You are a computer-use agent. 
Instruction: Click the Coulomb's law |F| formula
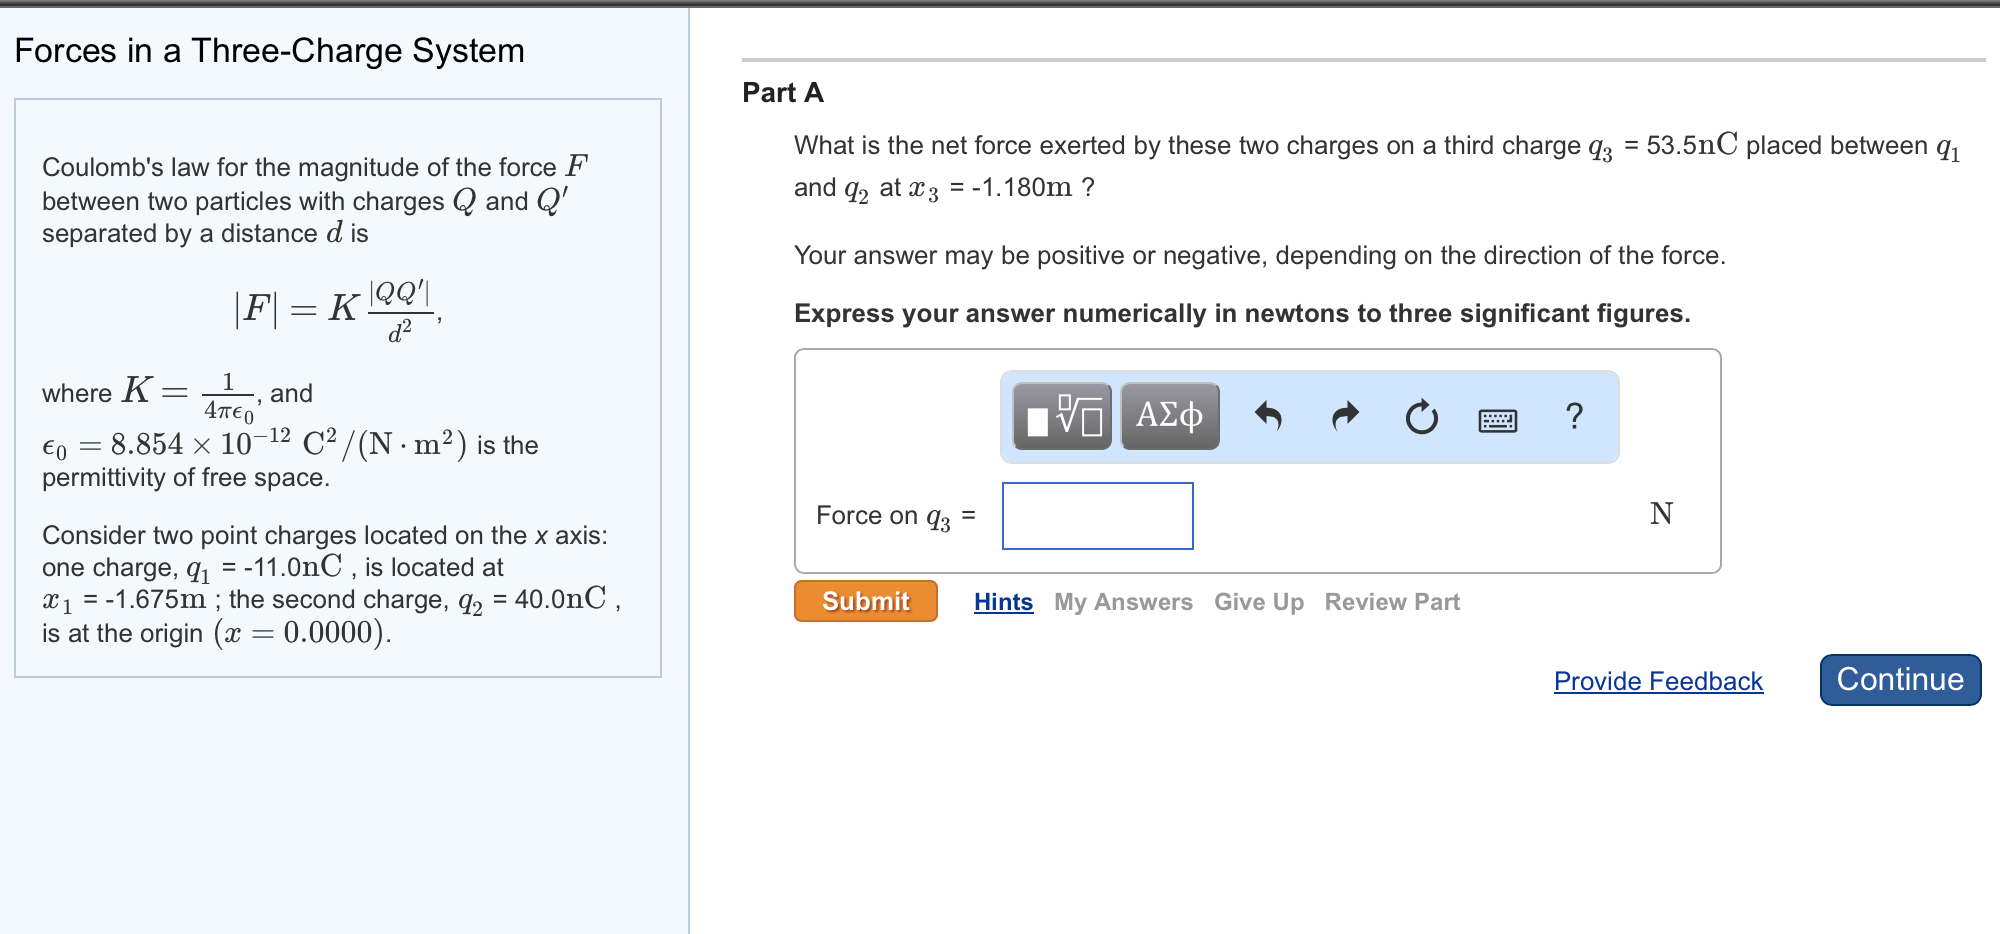337,310
